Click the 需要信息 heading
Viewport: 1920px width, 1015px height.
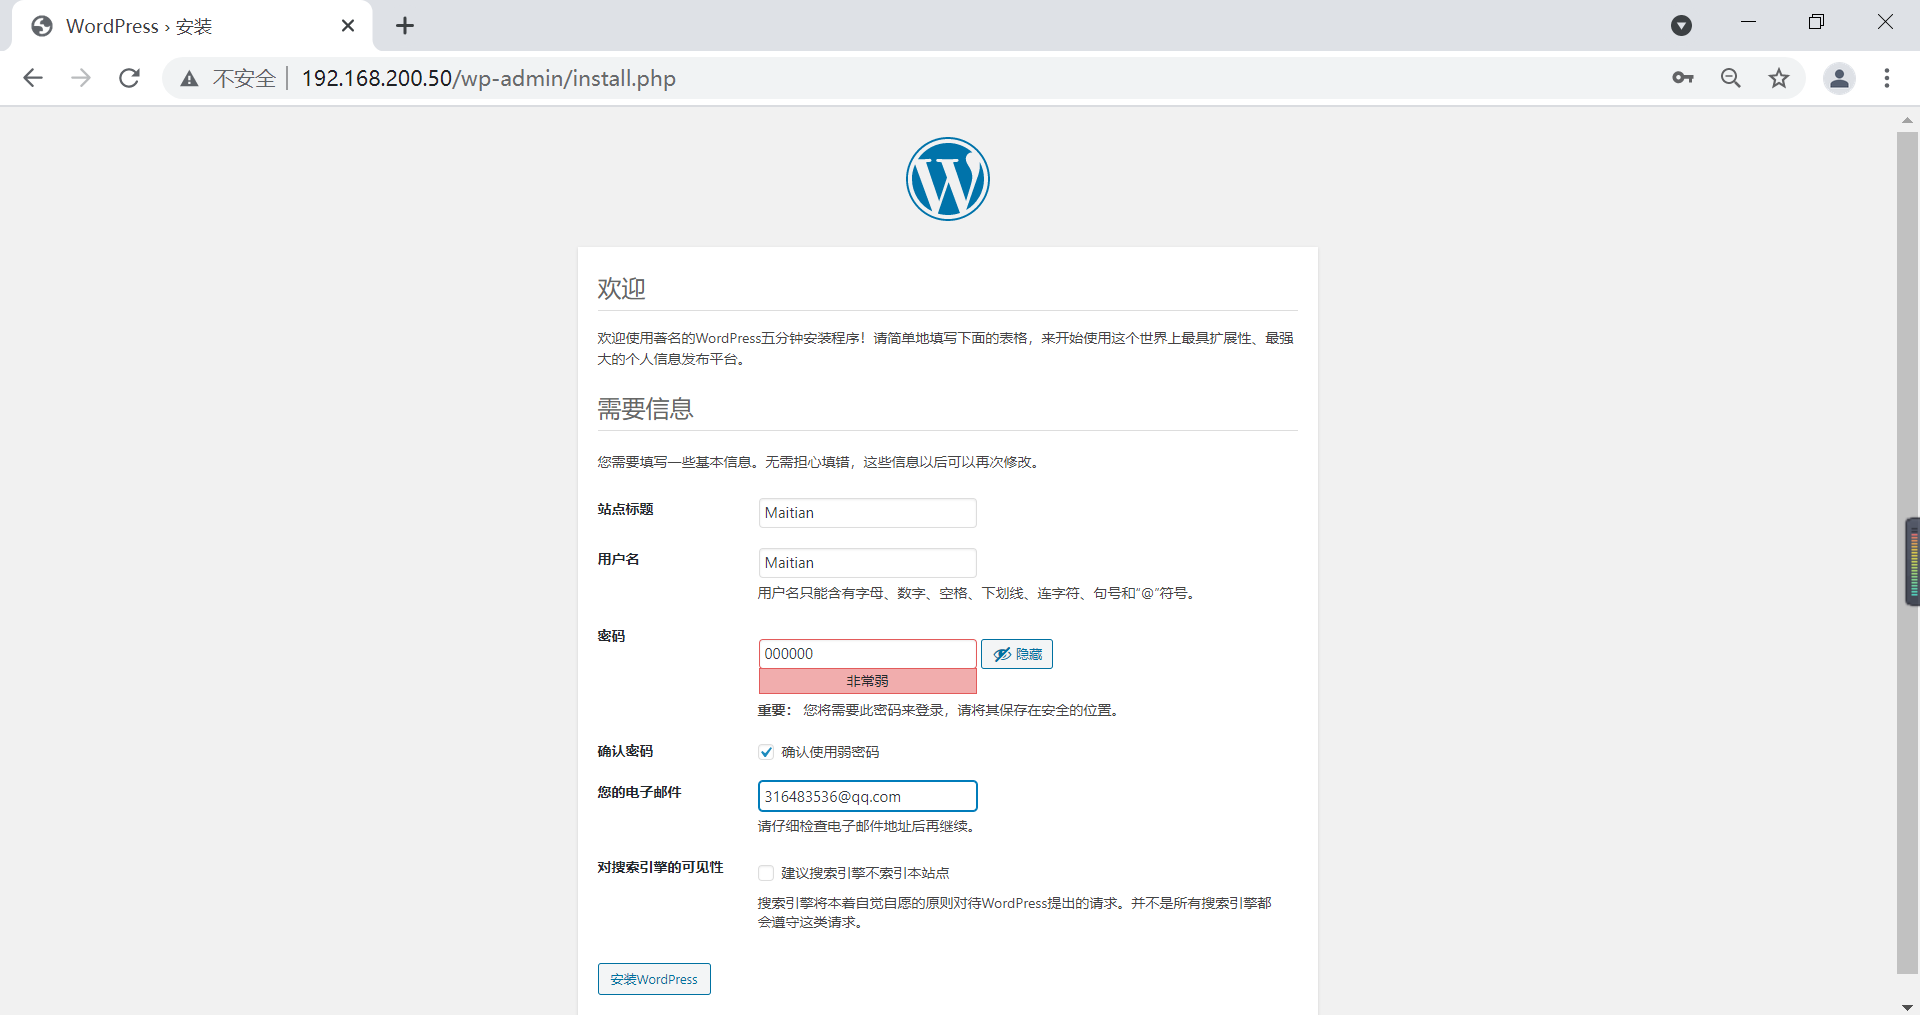coord(645,409)
